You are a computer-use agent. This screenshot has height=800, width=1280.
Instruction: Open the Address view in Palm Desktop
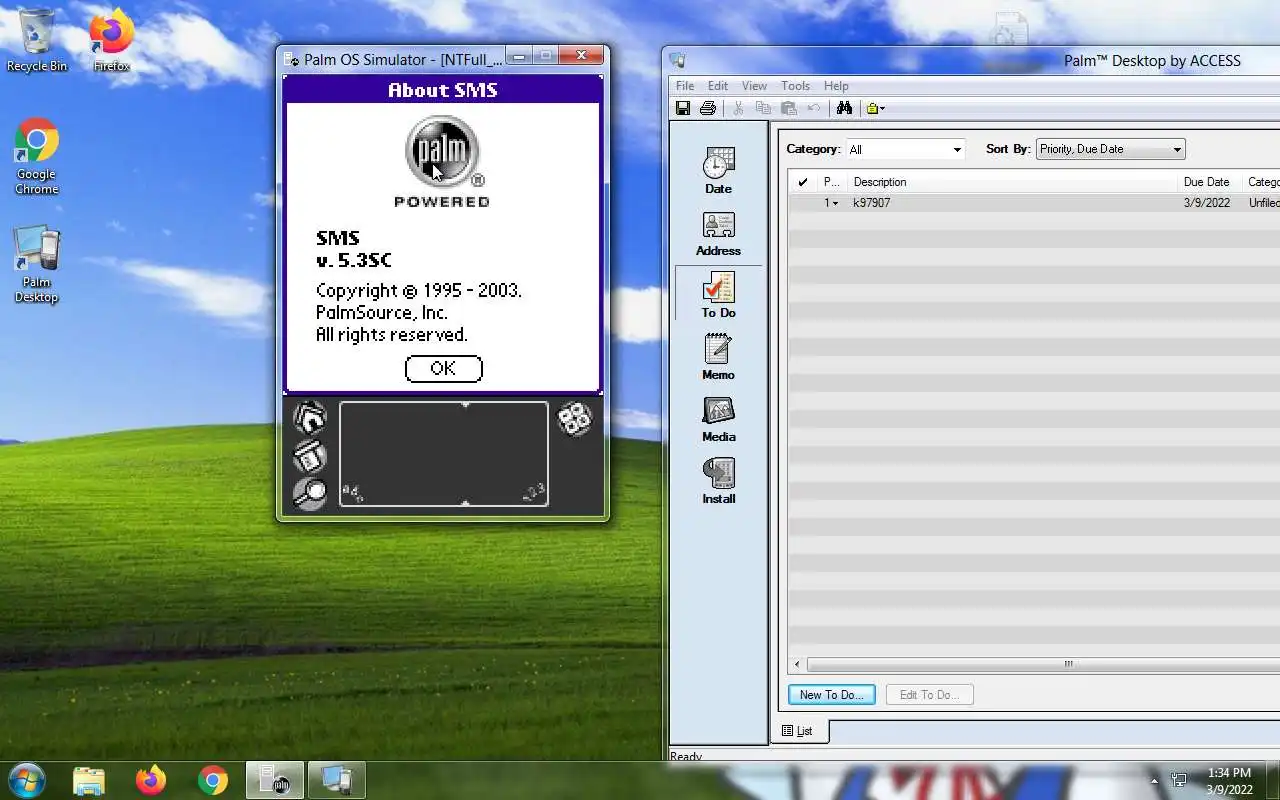pyautogui.click(x=718, y=233)
